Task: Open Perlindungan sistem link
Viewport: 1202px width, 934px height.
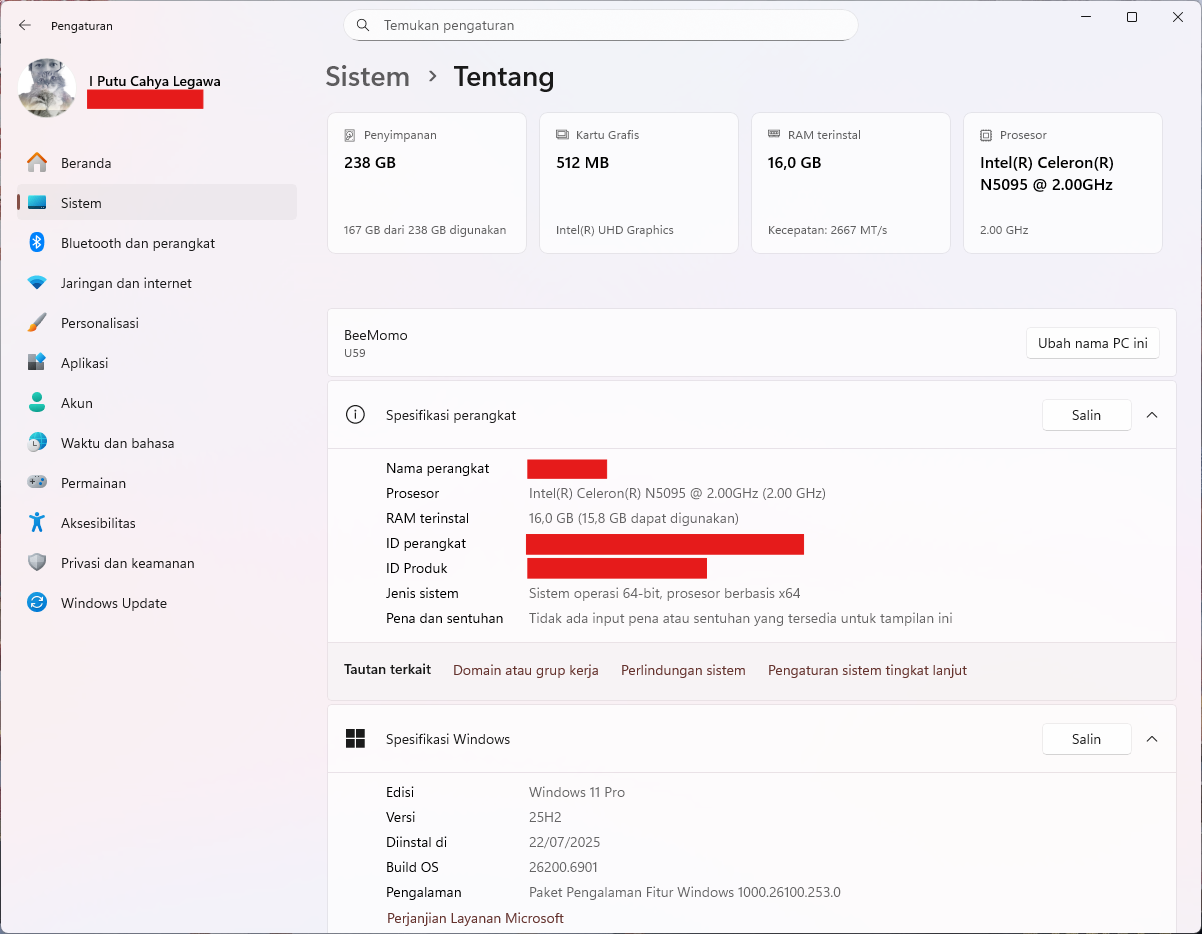Action: point(683,671)
